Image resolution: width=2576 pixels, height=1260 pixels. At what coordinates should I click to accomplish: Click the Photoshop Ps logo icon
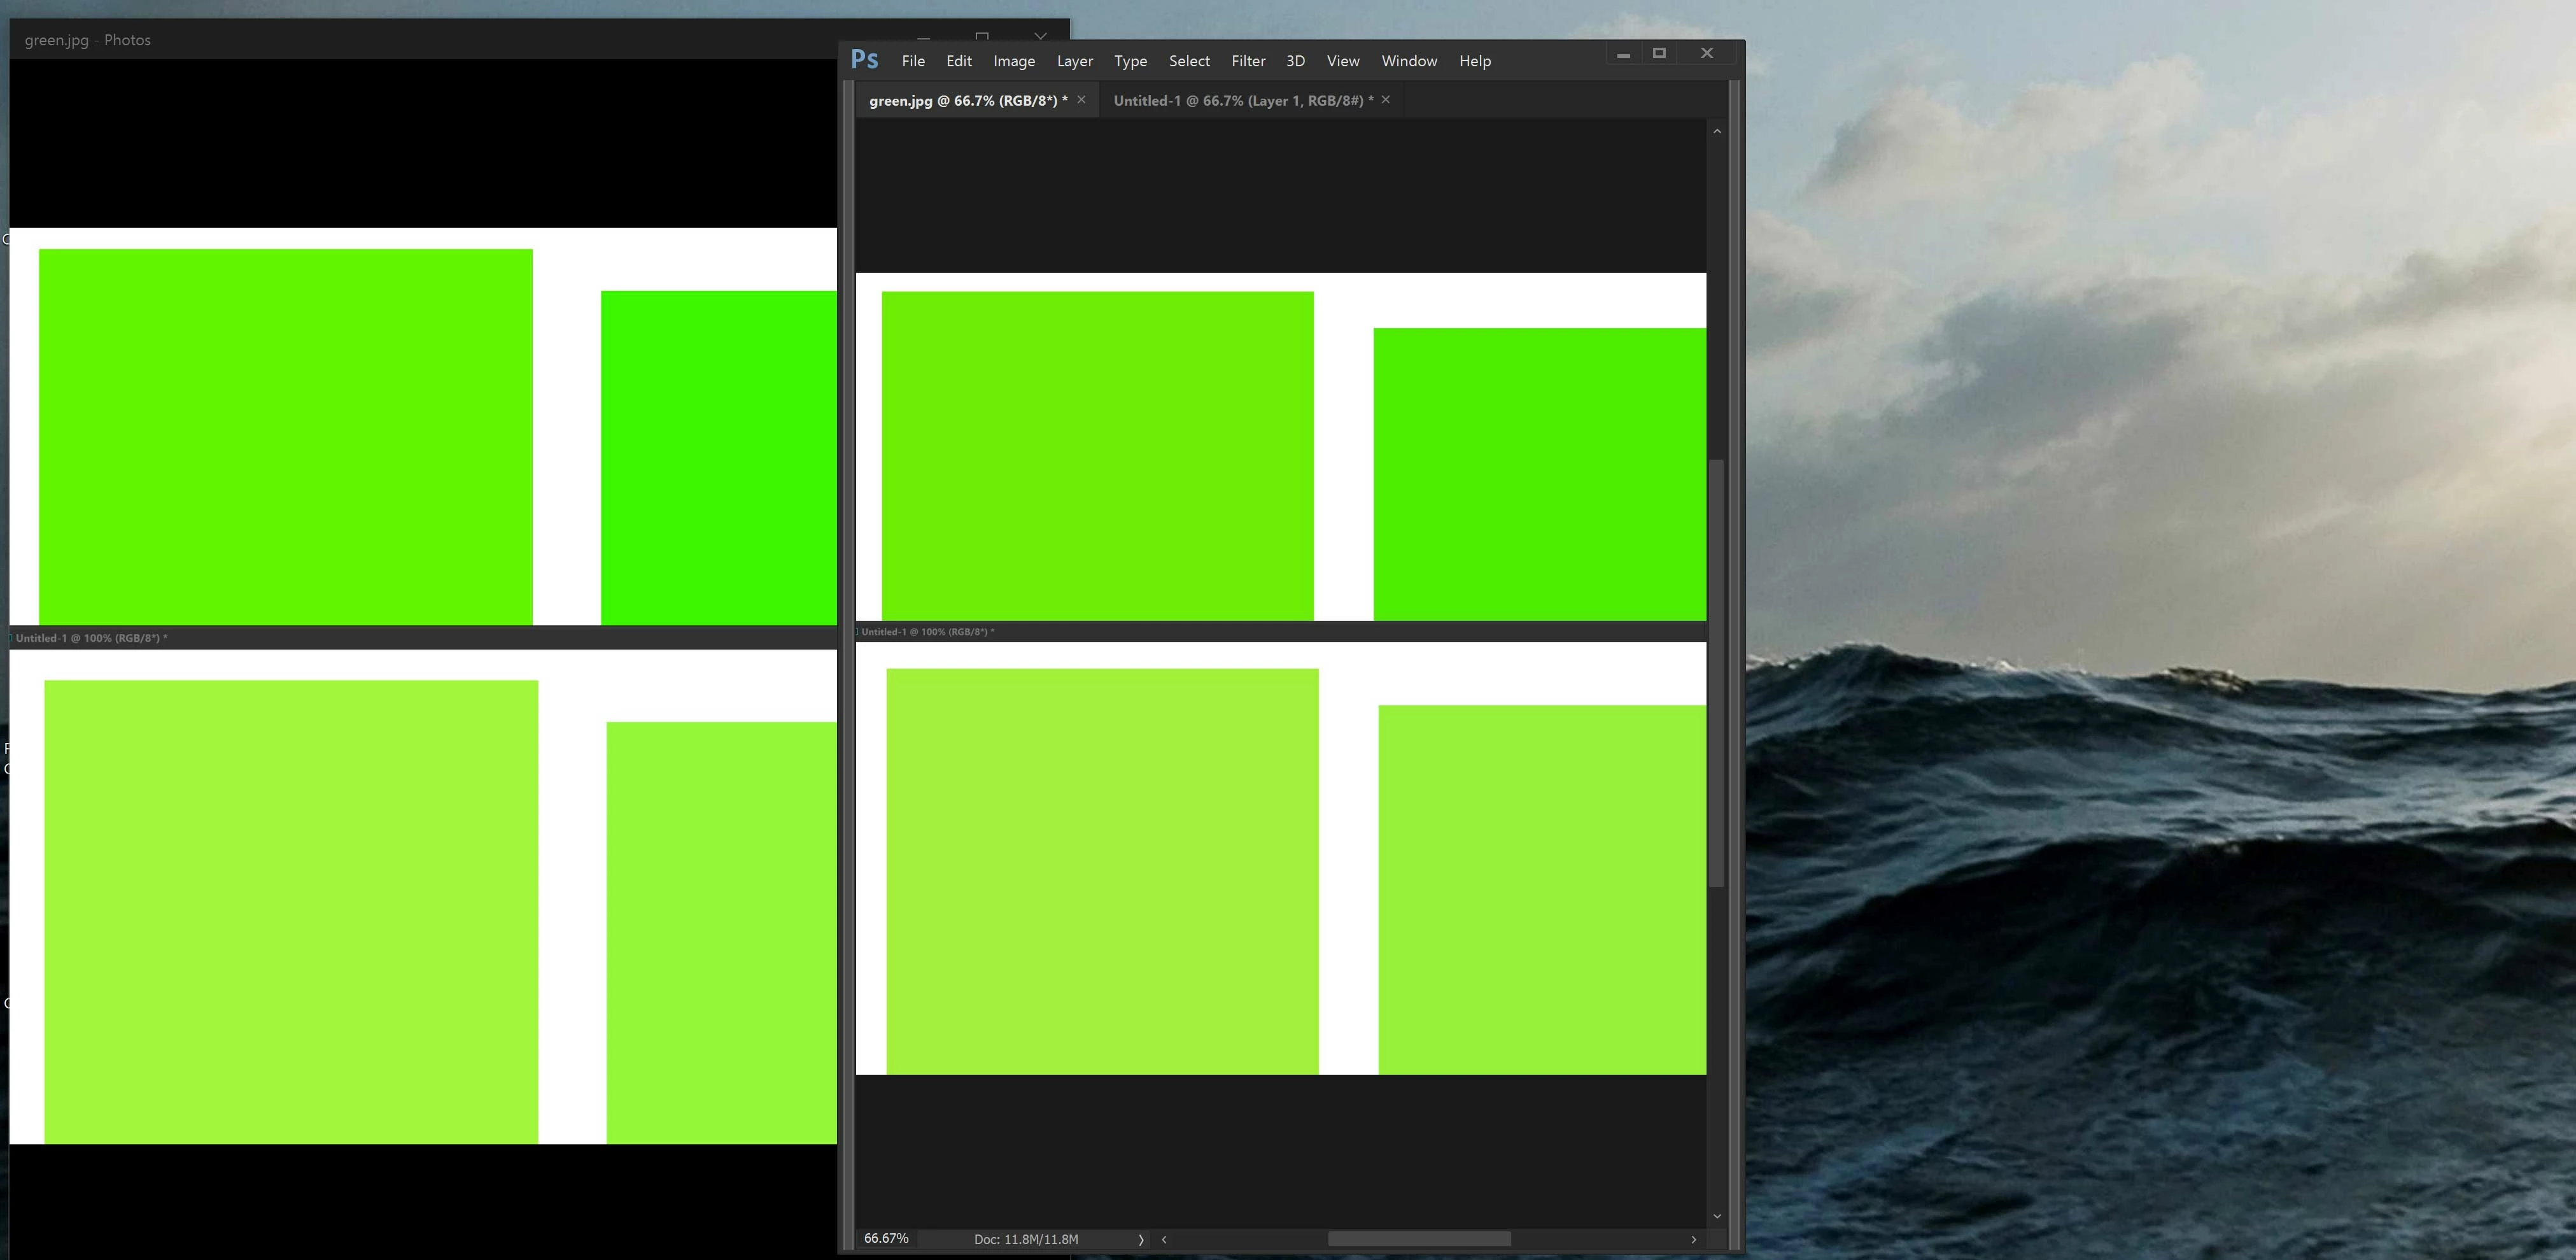pos(864,60)
